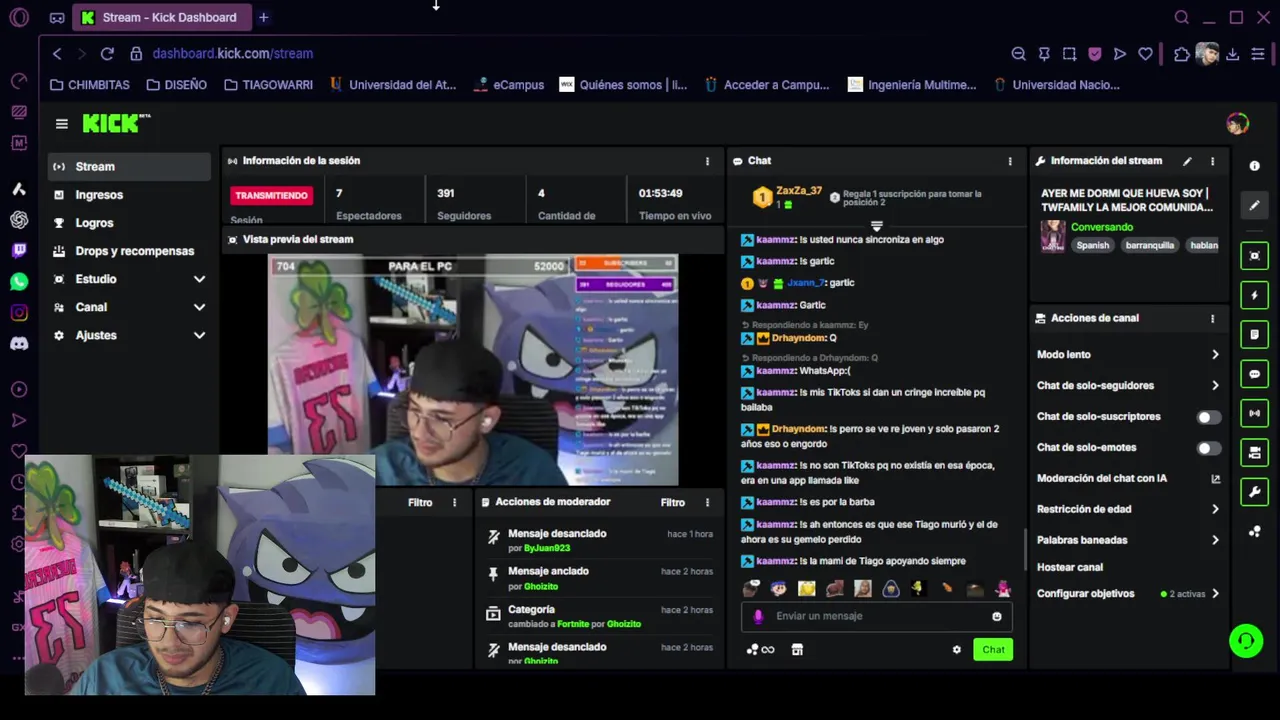Open chat settings gear icon
Viewport: 1280px width, 720px height.
956,650
